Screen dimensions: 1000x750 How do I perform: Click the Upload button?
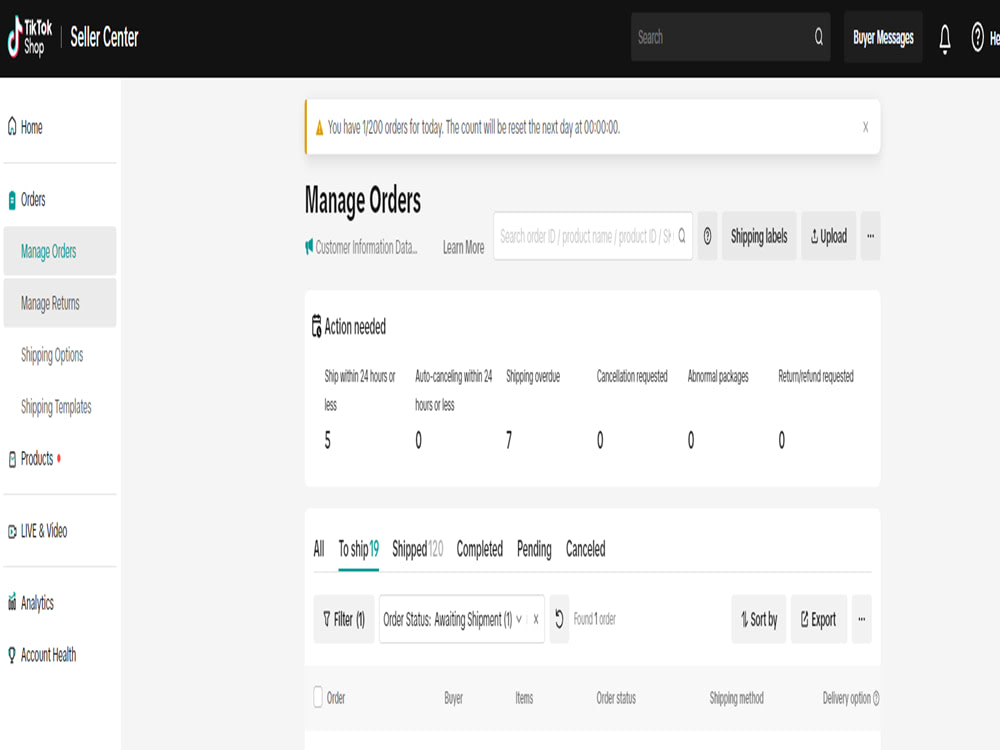[x=828, y=236]
